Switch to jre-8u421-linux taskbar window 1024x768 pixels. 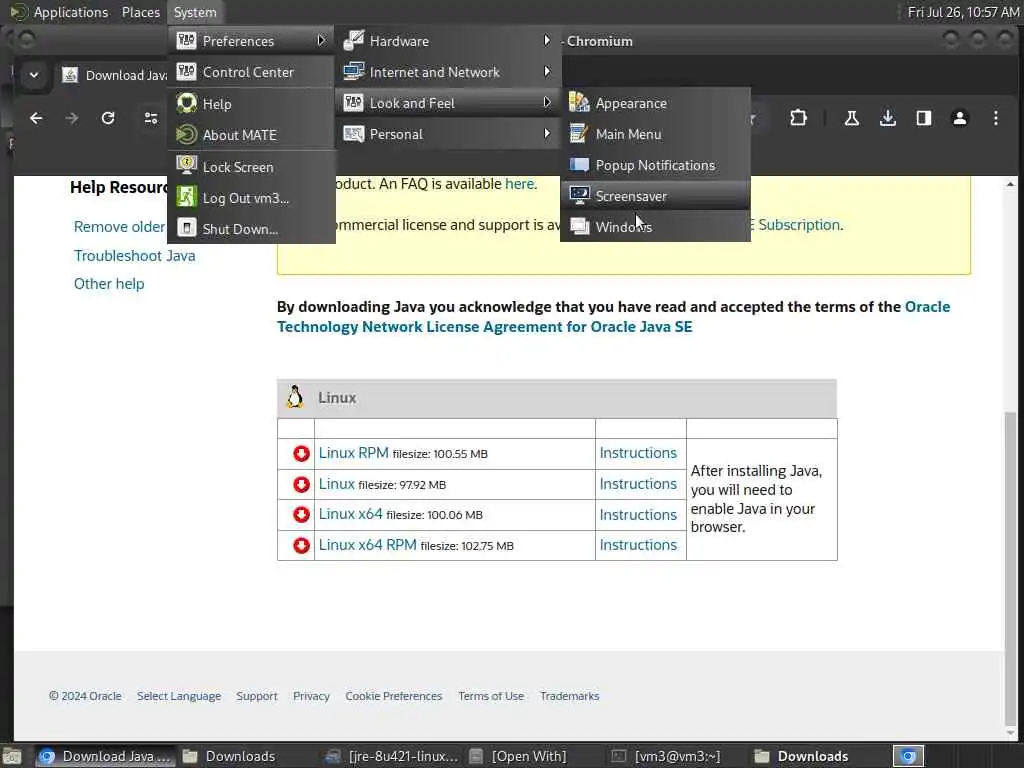[393, 756]
